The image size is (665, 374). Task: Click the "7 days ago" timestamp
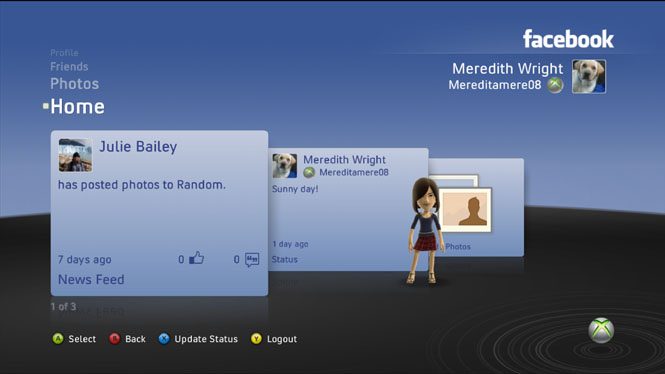coord(85,259)
